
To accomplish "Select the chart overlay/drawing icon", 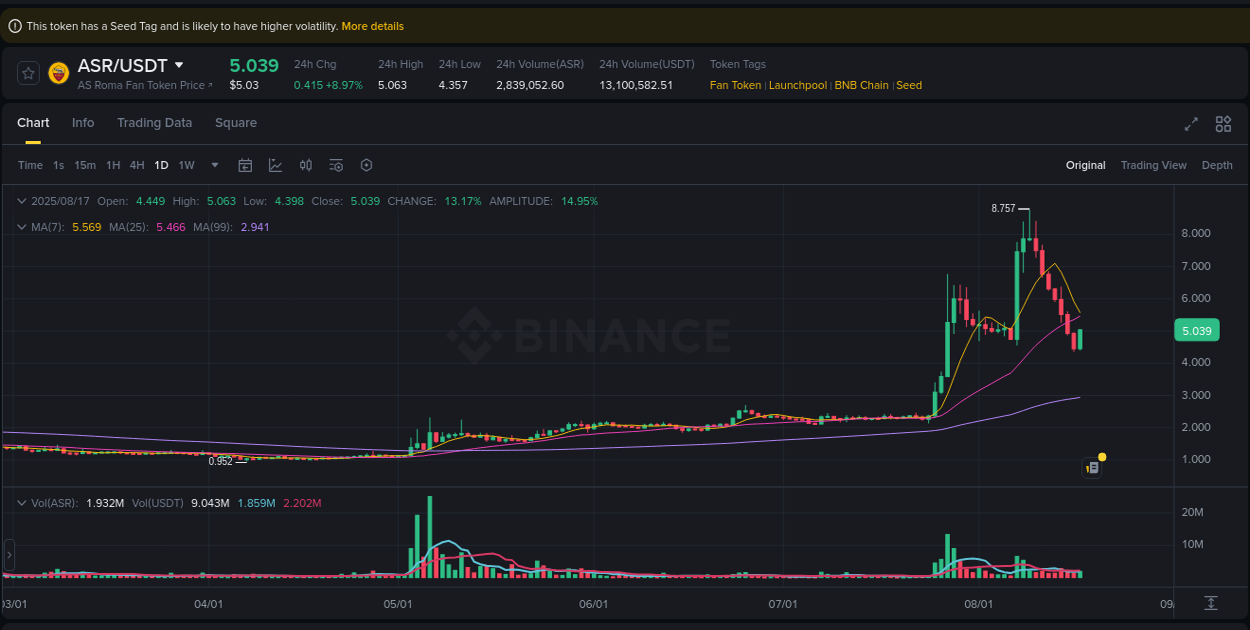I will pos(275,165).
